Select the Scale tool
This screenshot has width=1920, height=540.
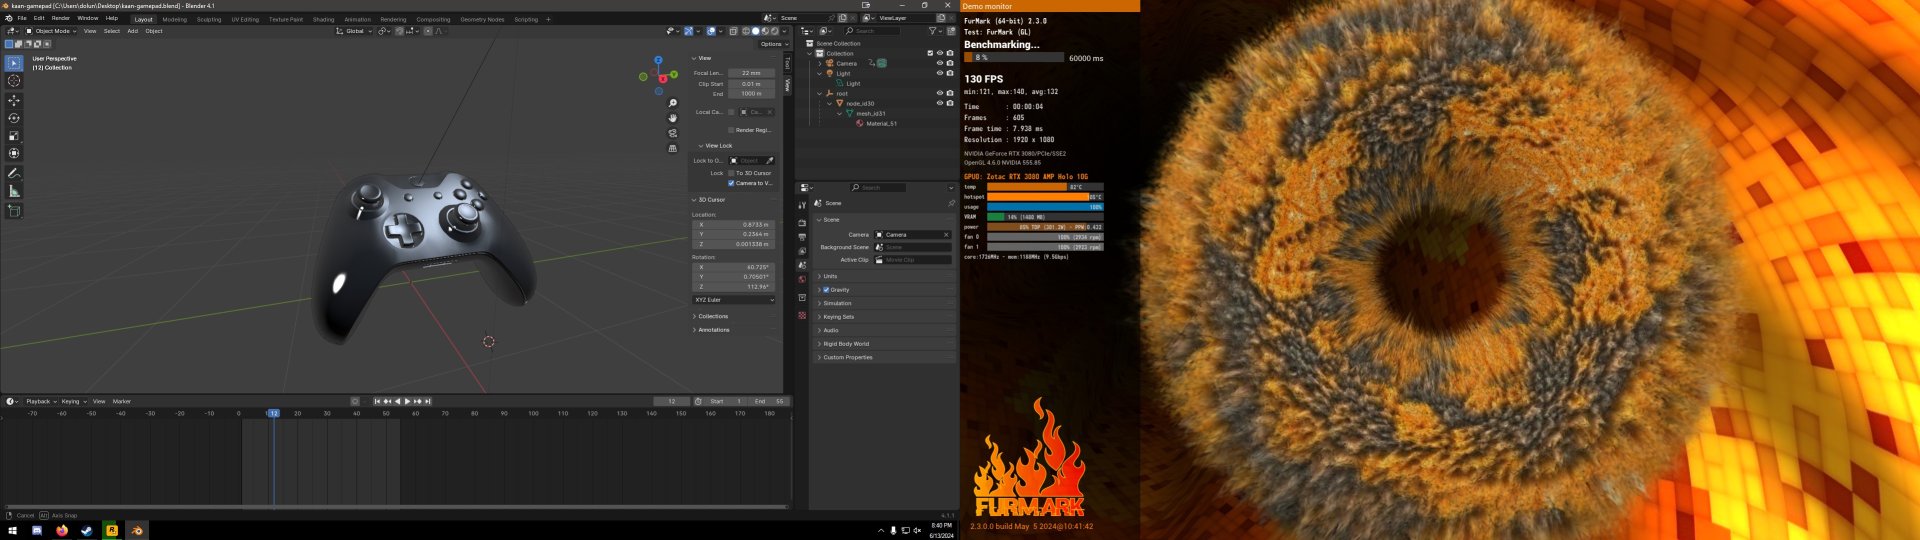[x=14, y=135]
